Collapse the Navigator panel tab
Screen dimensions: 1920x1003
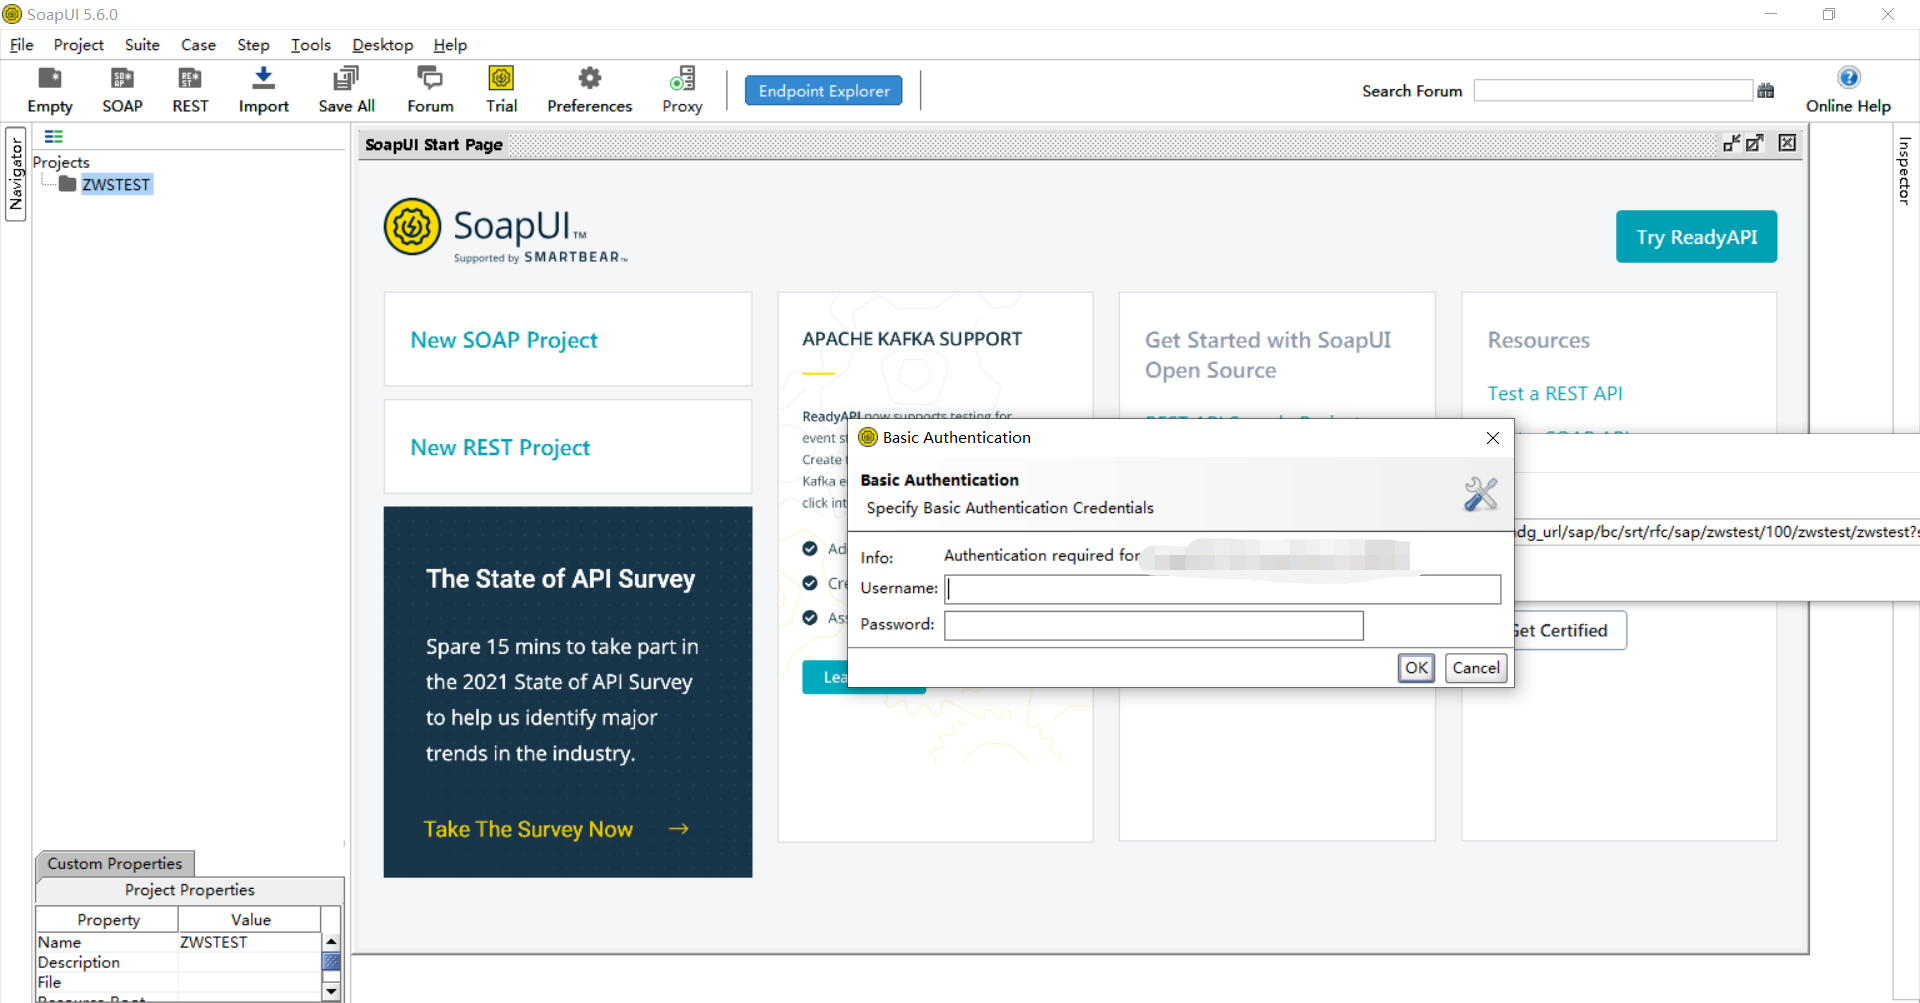pyautogui.click(x=15, y=176)
